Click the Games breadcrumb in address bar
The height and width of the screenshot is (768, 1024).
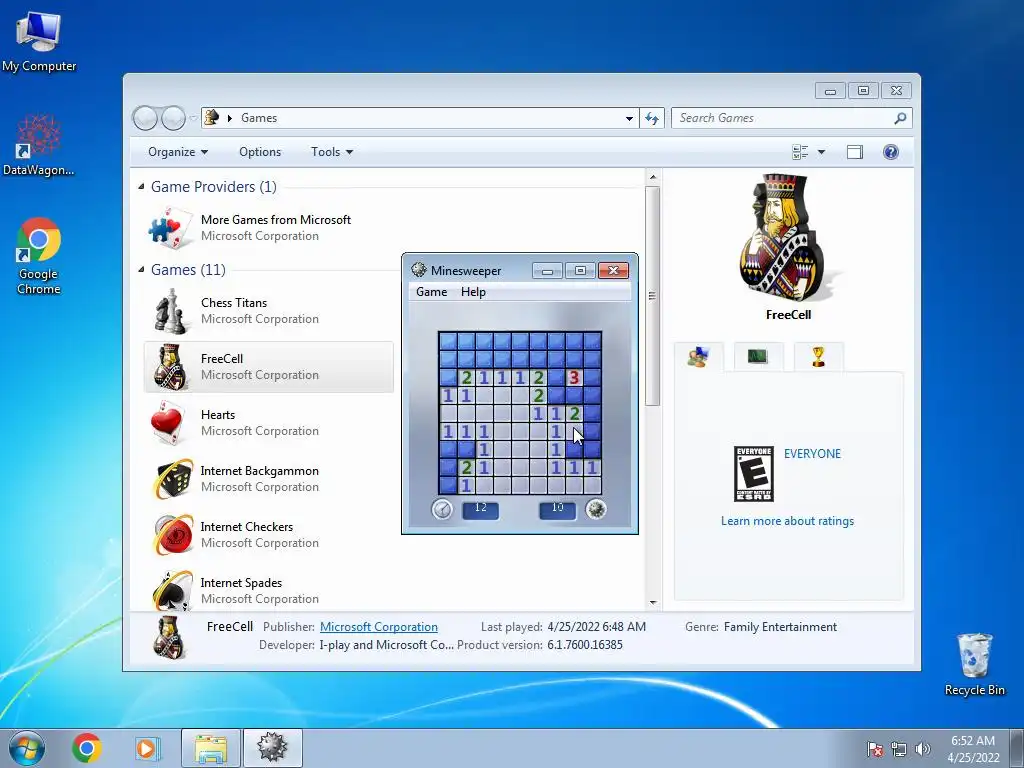(259, 118)
